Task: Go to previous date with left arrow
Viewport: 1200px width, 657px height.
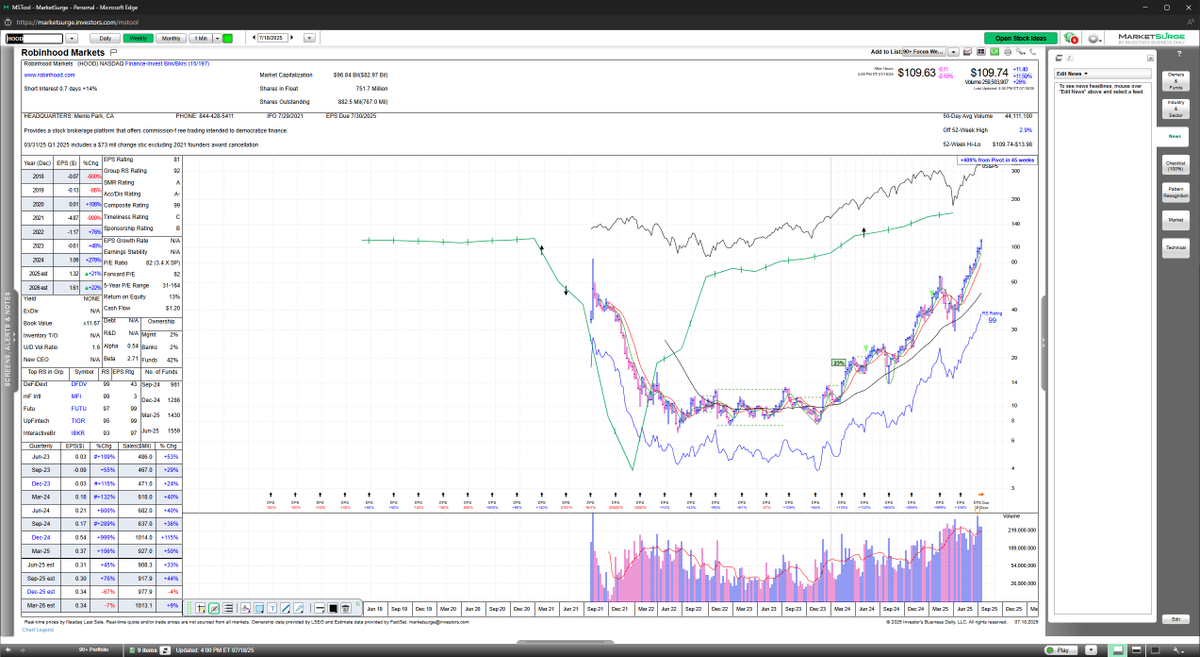Action: [253, 38]
